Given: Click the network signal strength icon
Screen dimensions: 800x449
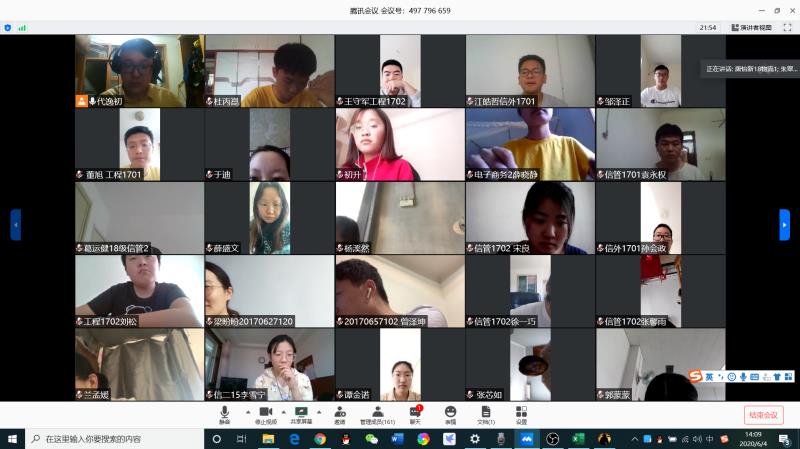Looking at the screenshot, I should (x=22, y=28).
